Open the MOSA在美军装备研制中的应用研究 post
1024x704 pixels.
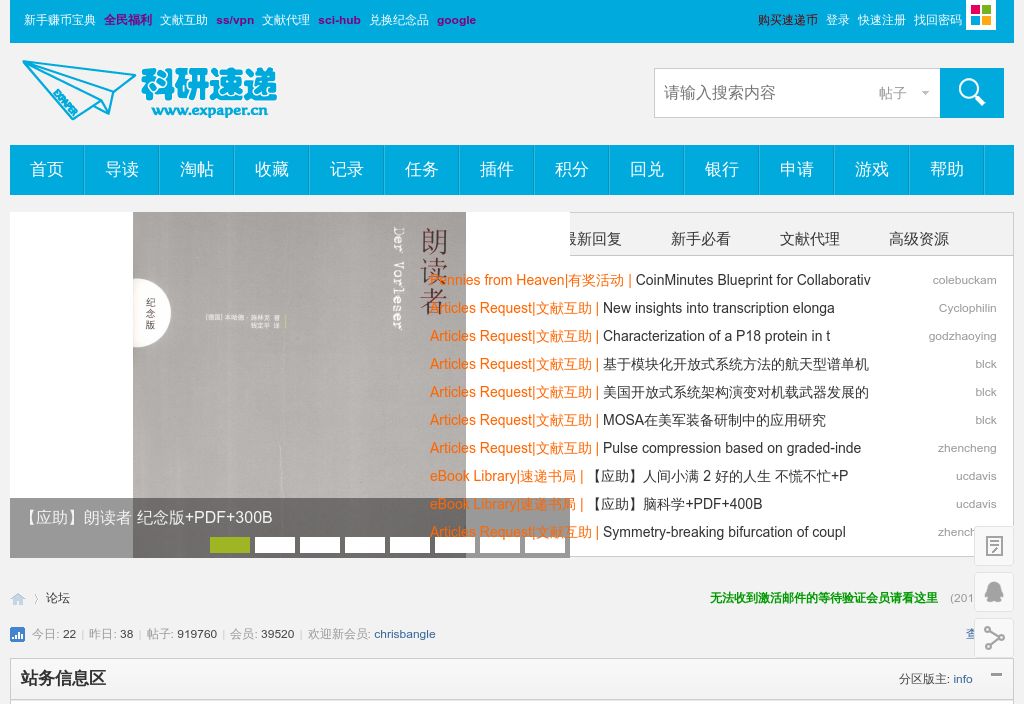point(714,420)
